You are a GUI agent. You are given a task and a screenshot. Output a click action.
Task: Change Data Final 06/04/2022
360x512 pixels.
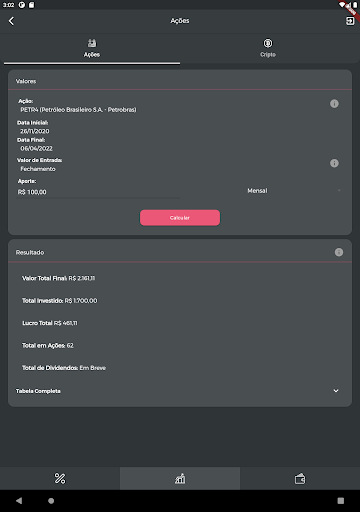point(36,149)
